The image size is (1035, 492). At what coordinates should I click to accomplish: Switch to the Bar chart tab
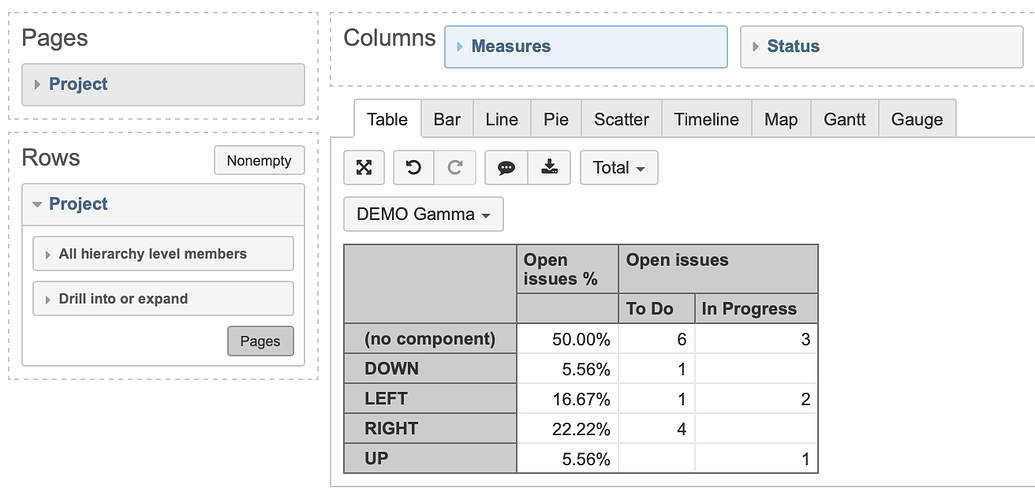tap(447, 120)
